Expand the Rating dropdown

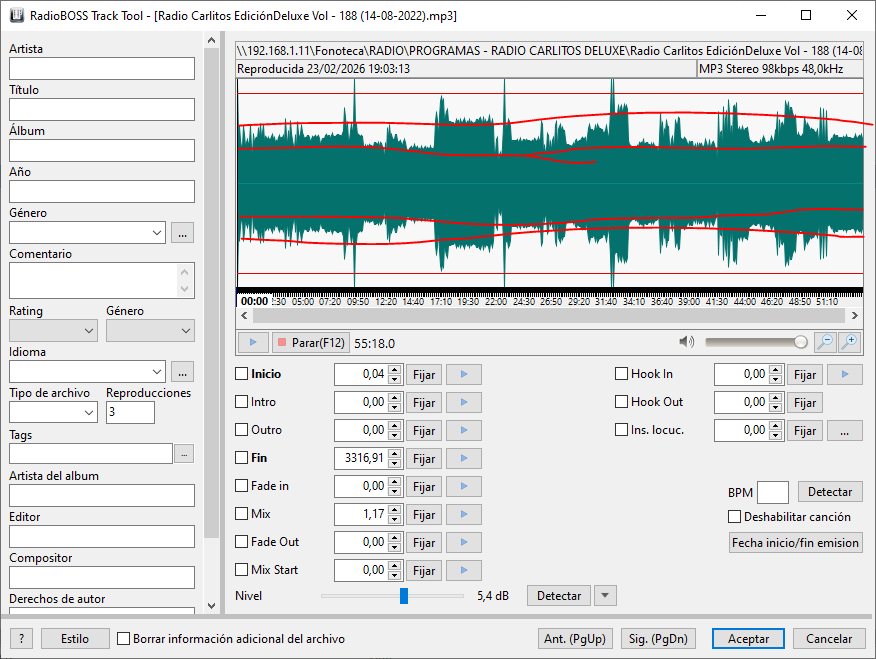tap(52, 330)
